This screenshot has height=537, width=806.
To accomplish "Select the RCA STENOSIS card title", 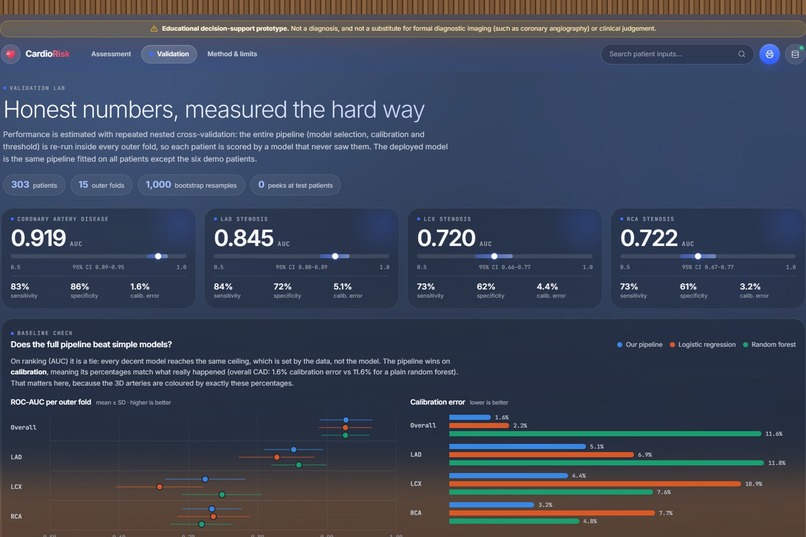I will [650, 219].
